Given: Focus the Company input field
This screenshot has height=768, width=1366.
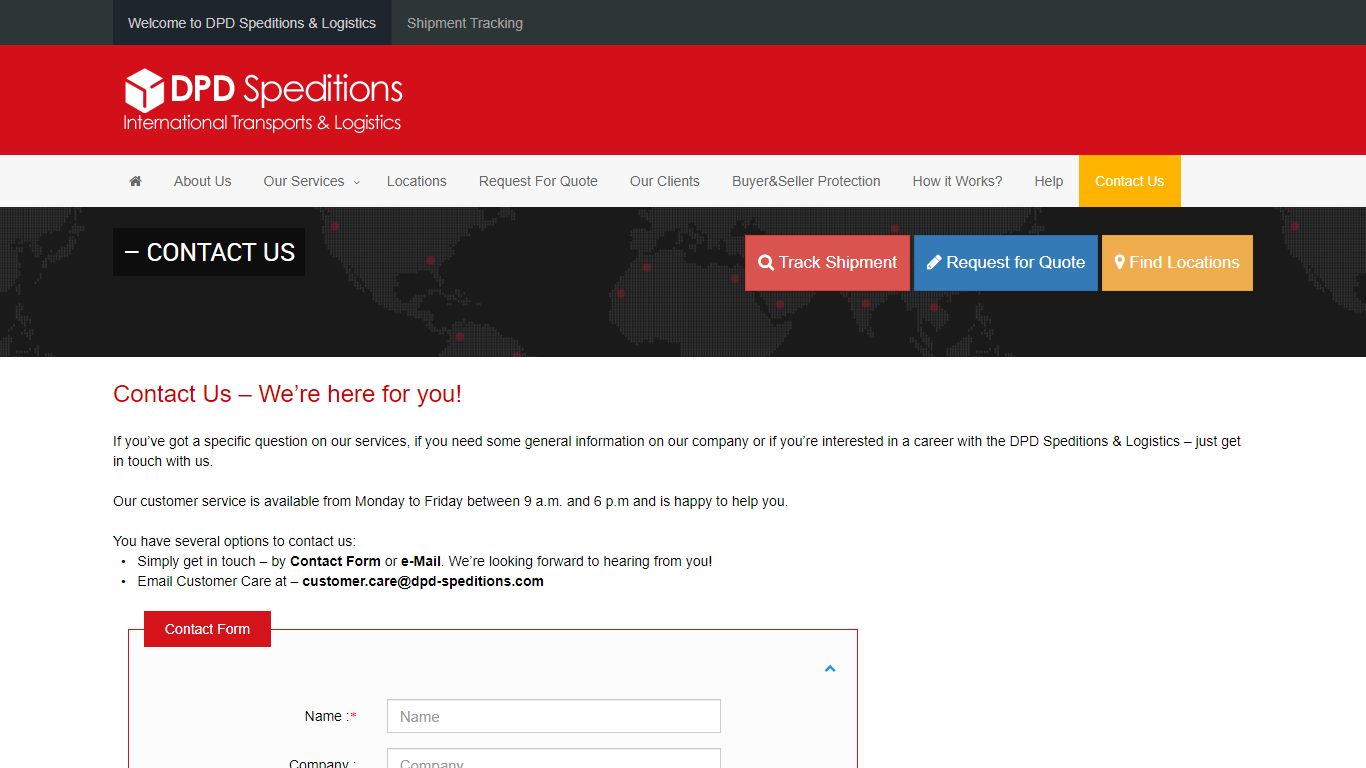Looking at the screenshot, I should coord(553,758).
